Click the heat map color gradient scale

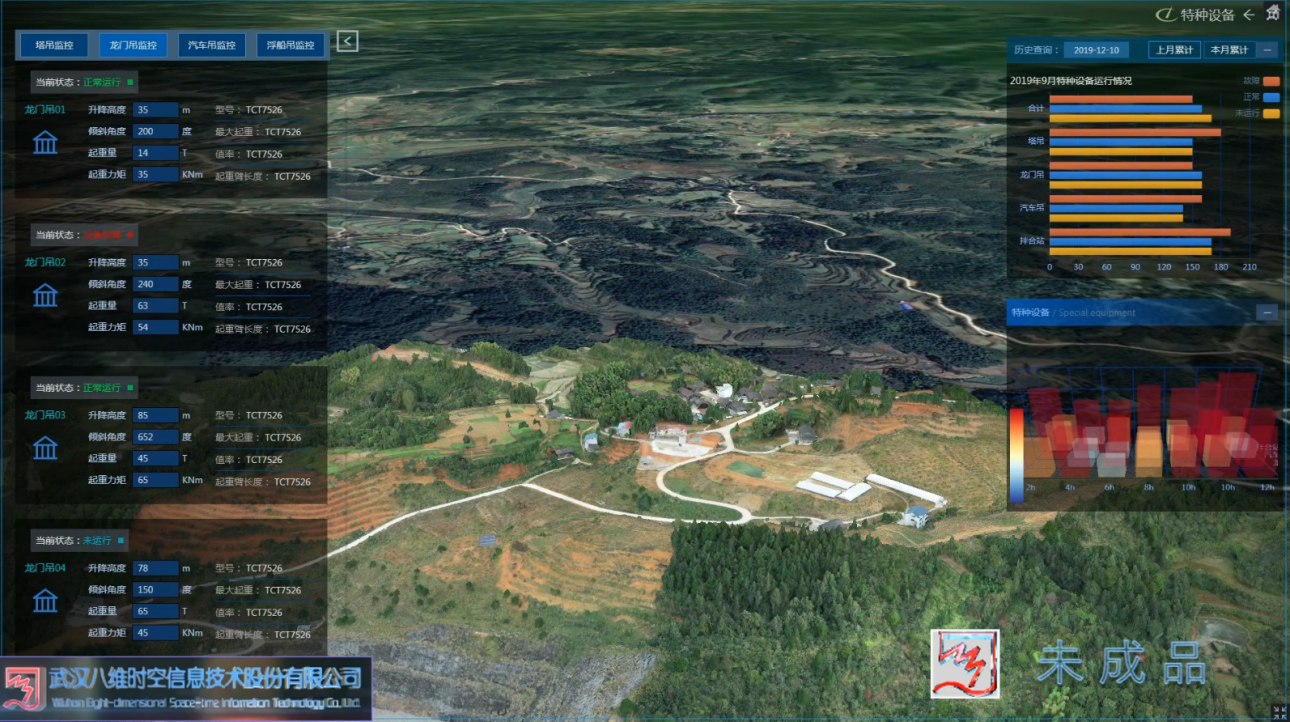(x=1016, y=453)
